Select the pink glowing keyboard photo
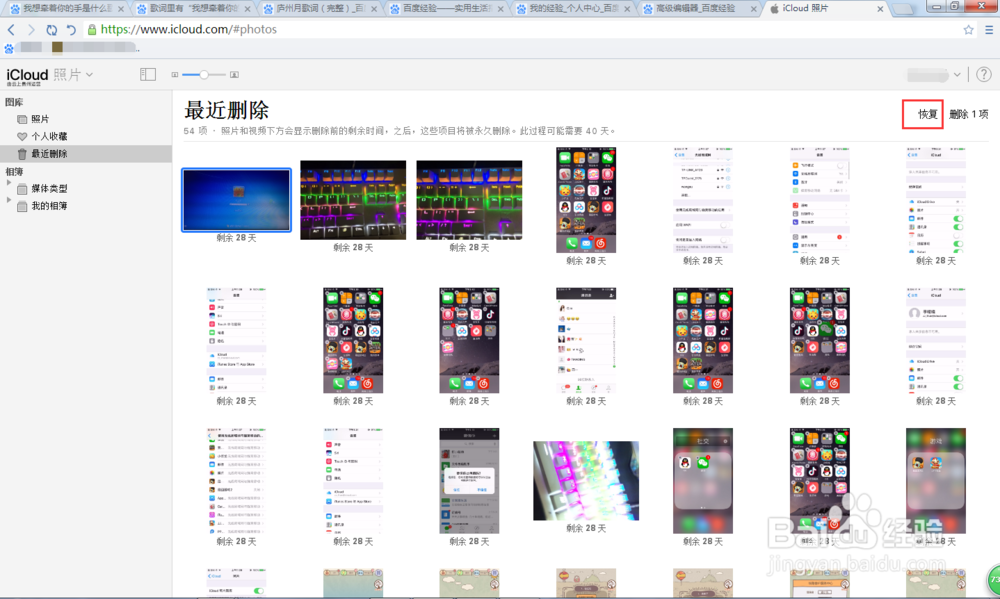The height and width of the screenshot is (599, 1000). [586, 480]
